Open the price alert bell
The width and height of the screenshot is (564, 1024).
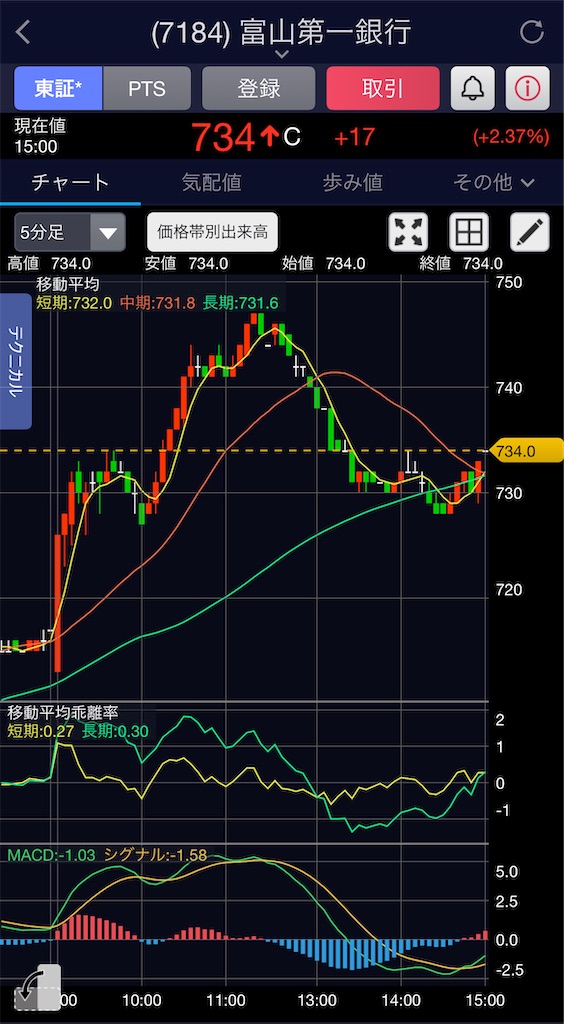coord(472,88)
